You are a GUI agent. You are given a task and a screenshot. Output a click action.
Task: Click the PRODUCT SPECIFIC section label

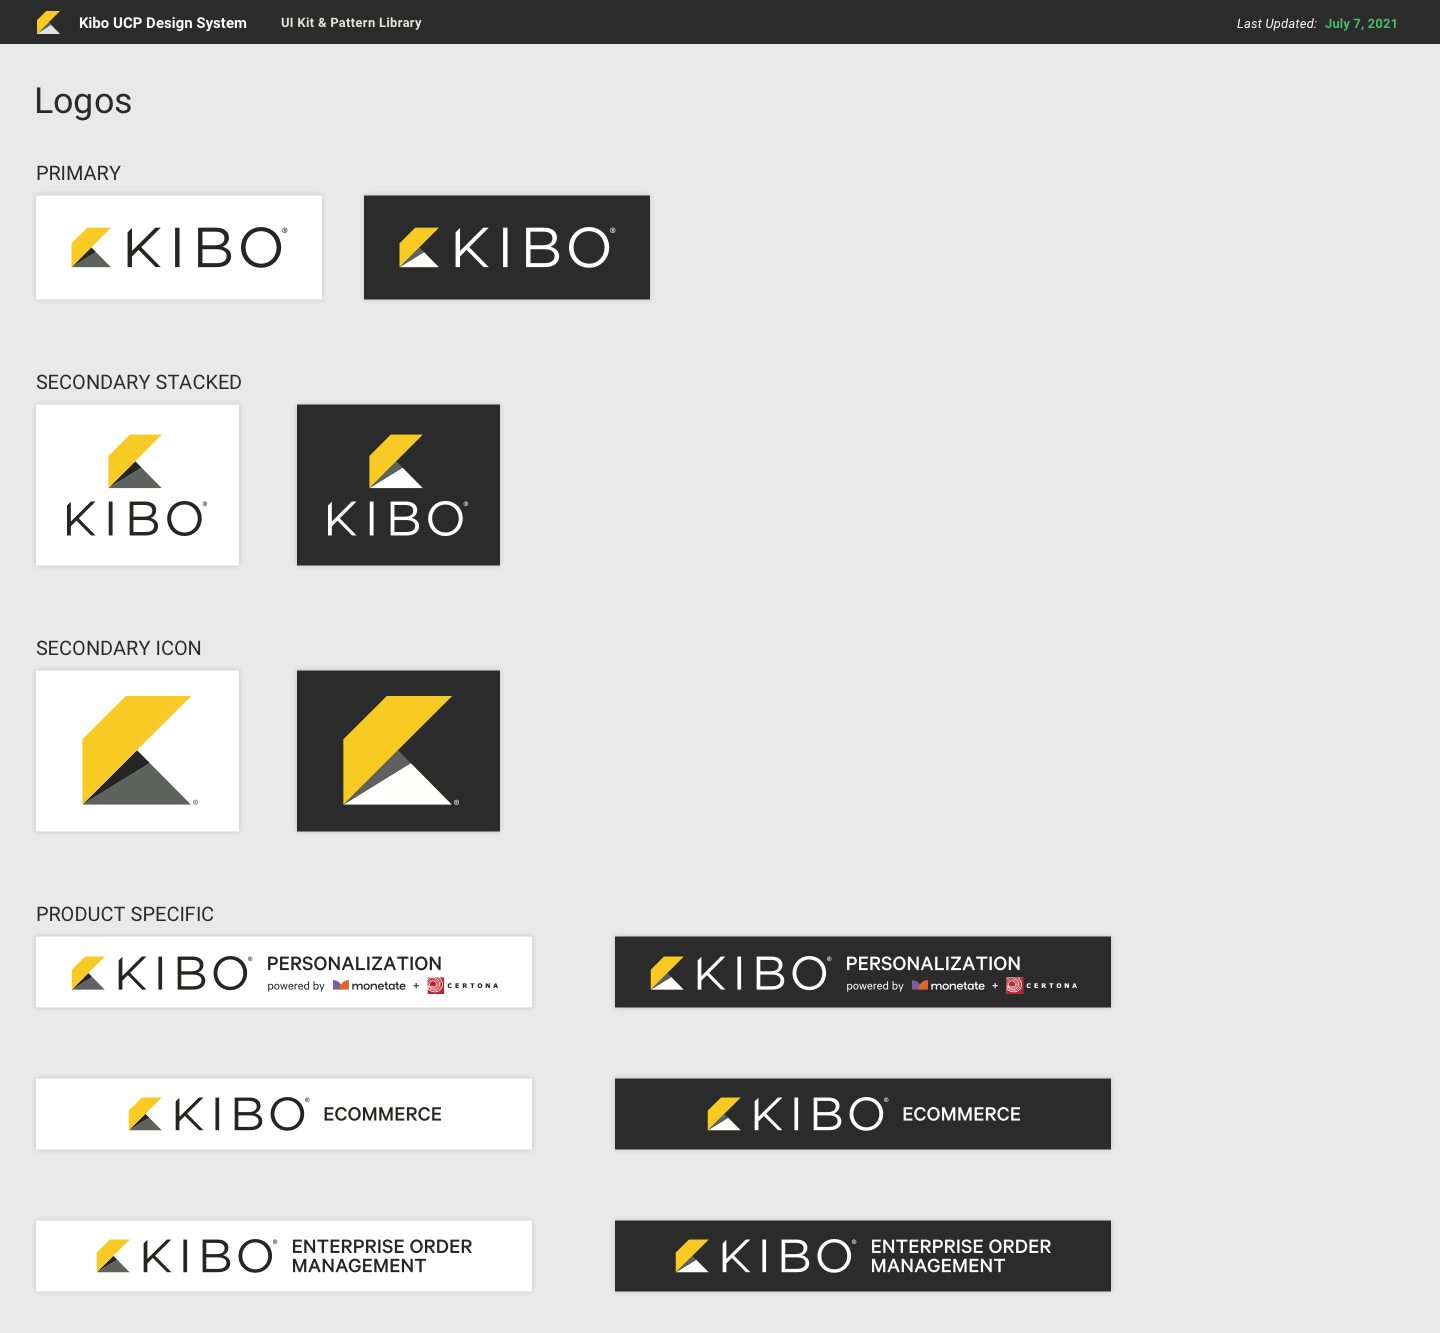click(x=125, y=914)
